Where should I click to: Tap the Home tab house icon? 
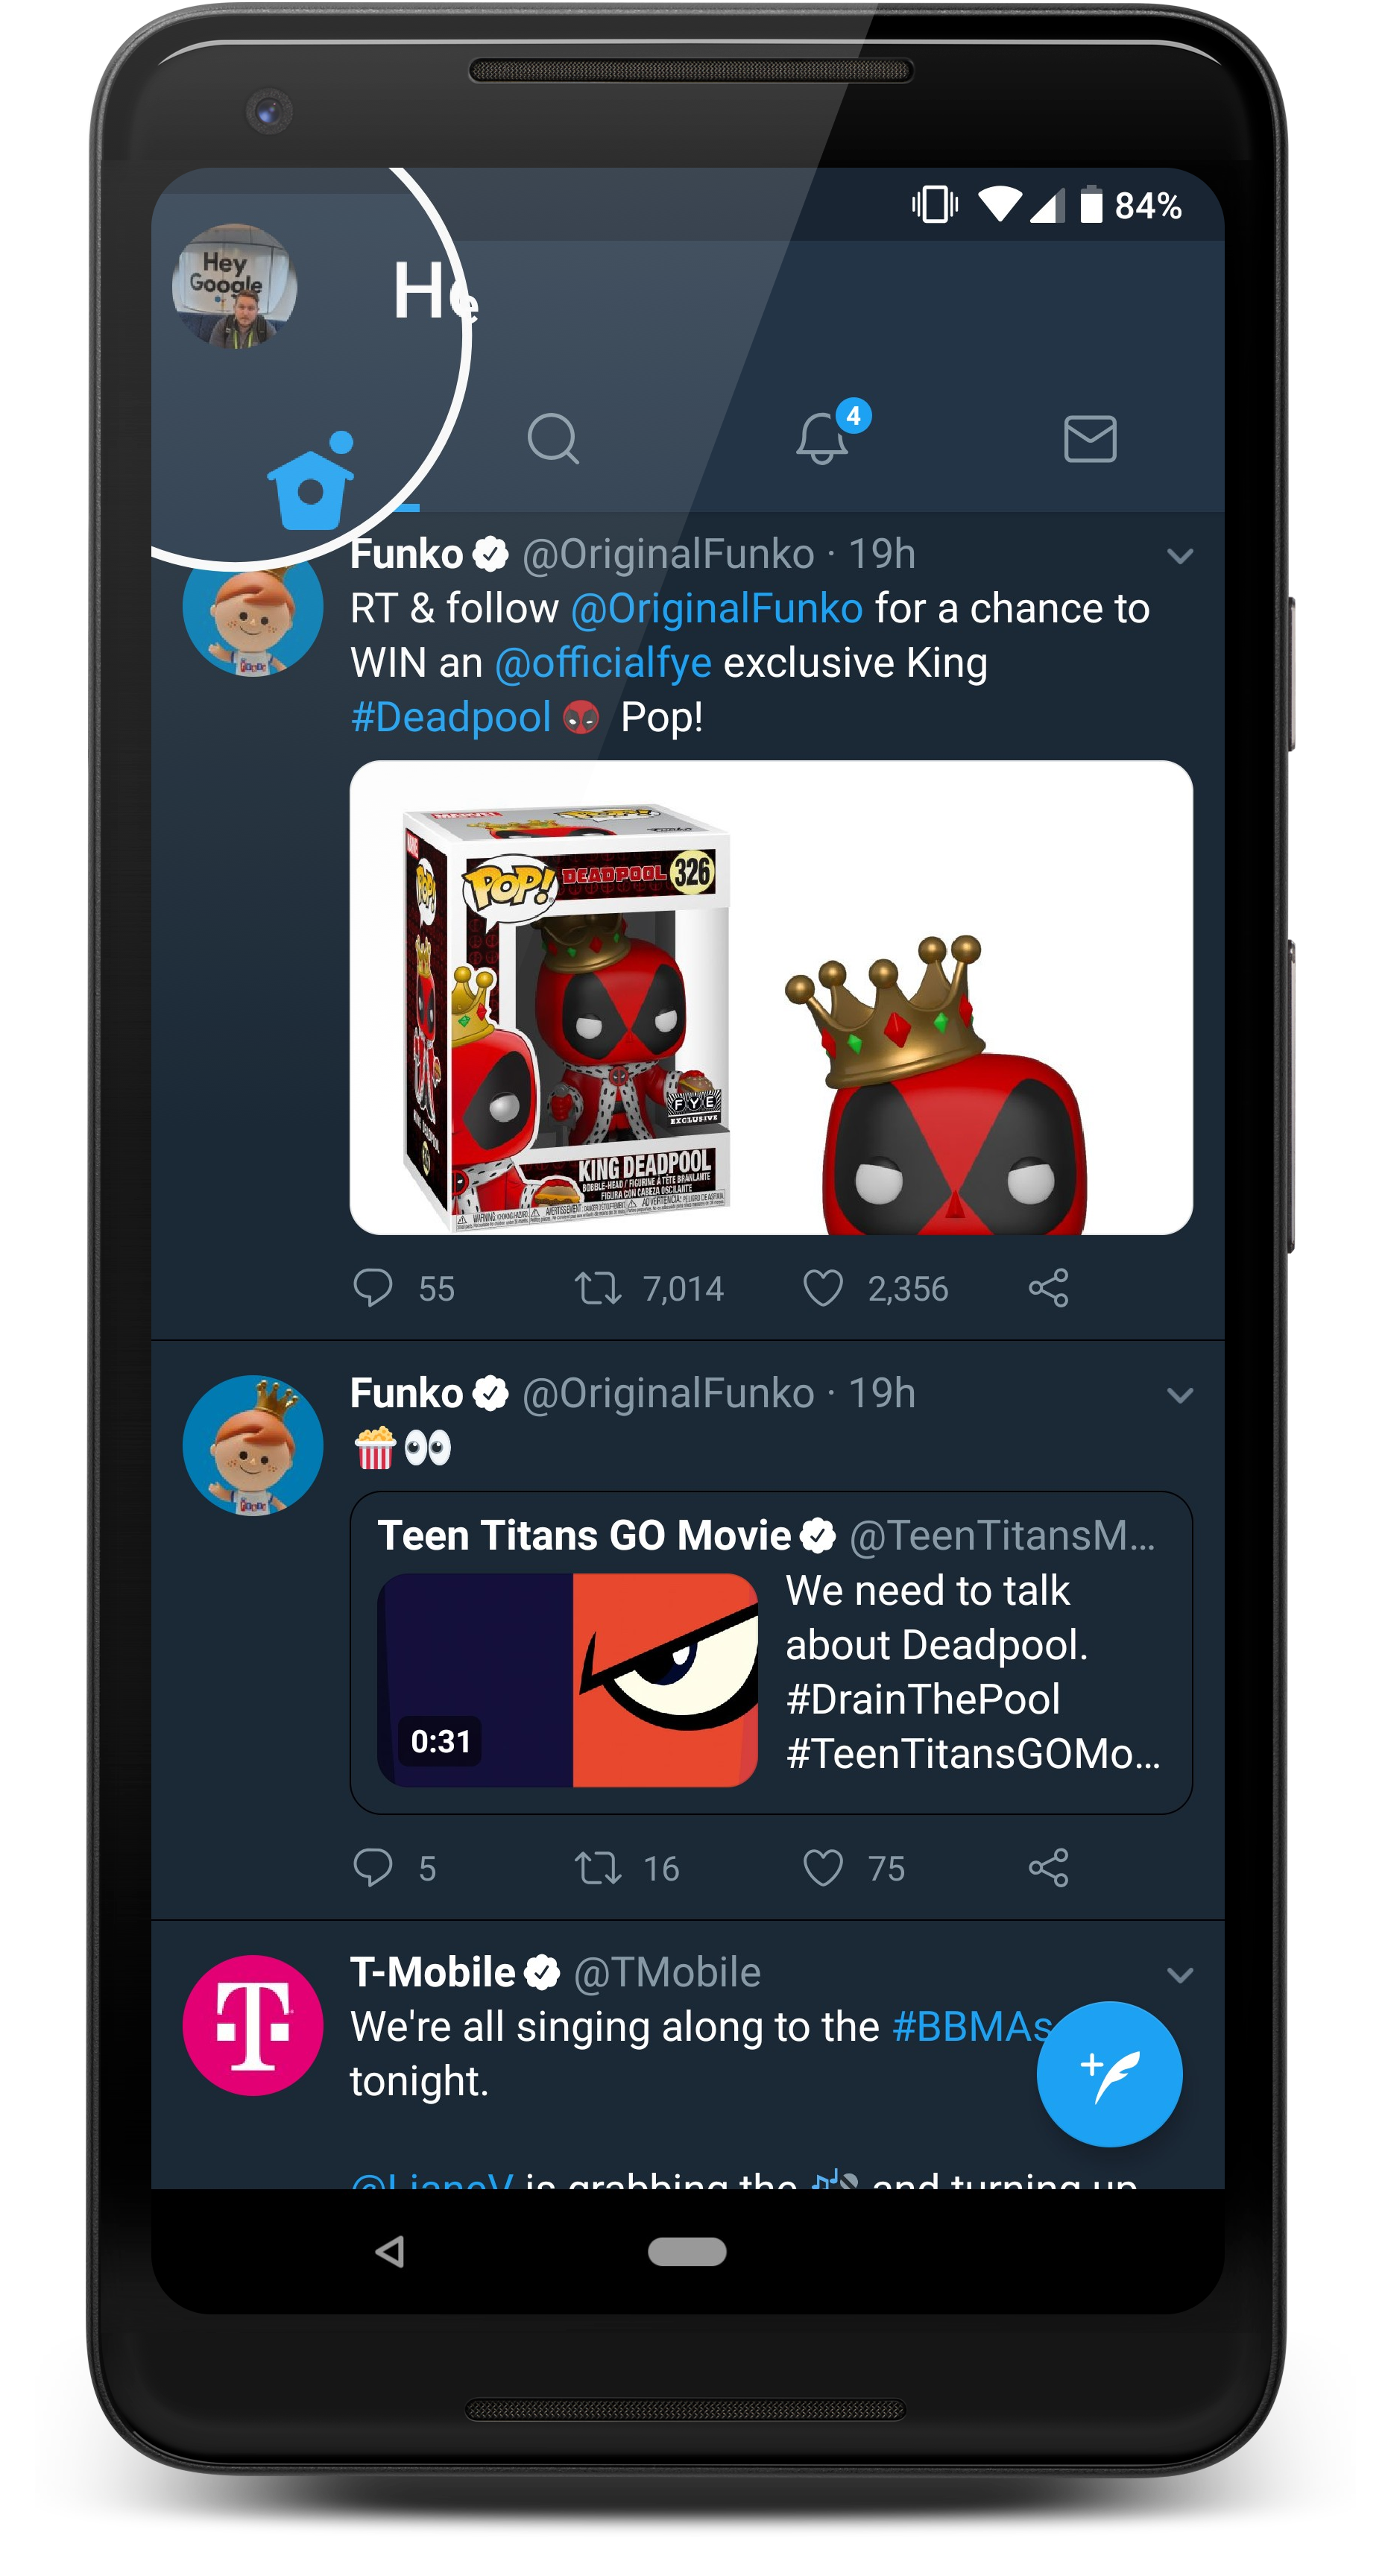pos(311,481)
